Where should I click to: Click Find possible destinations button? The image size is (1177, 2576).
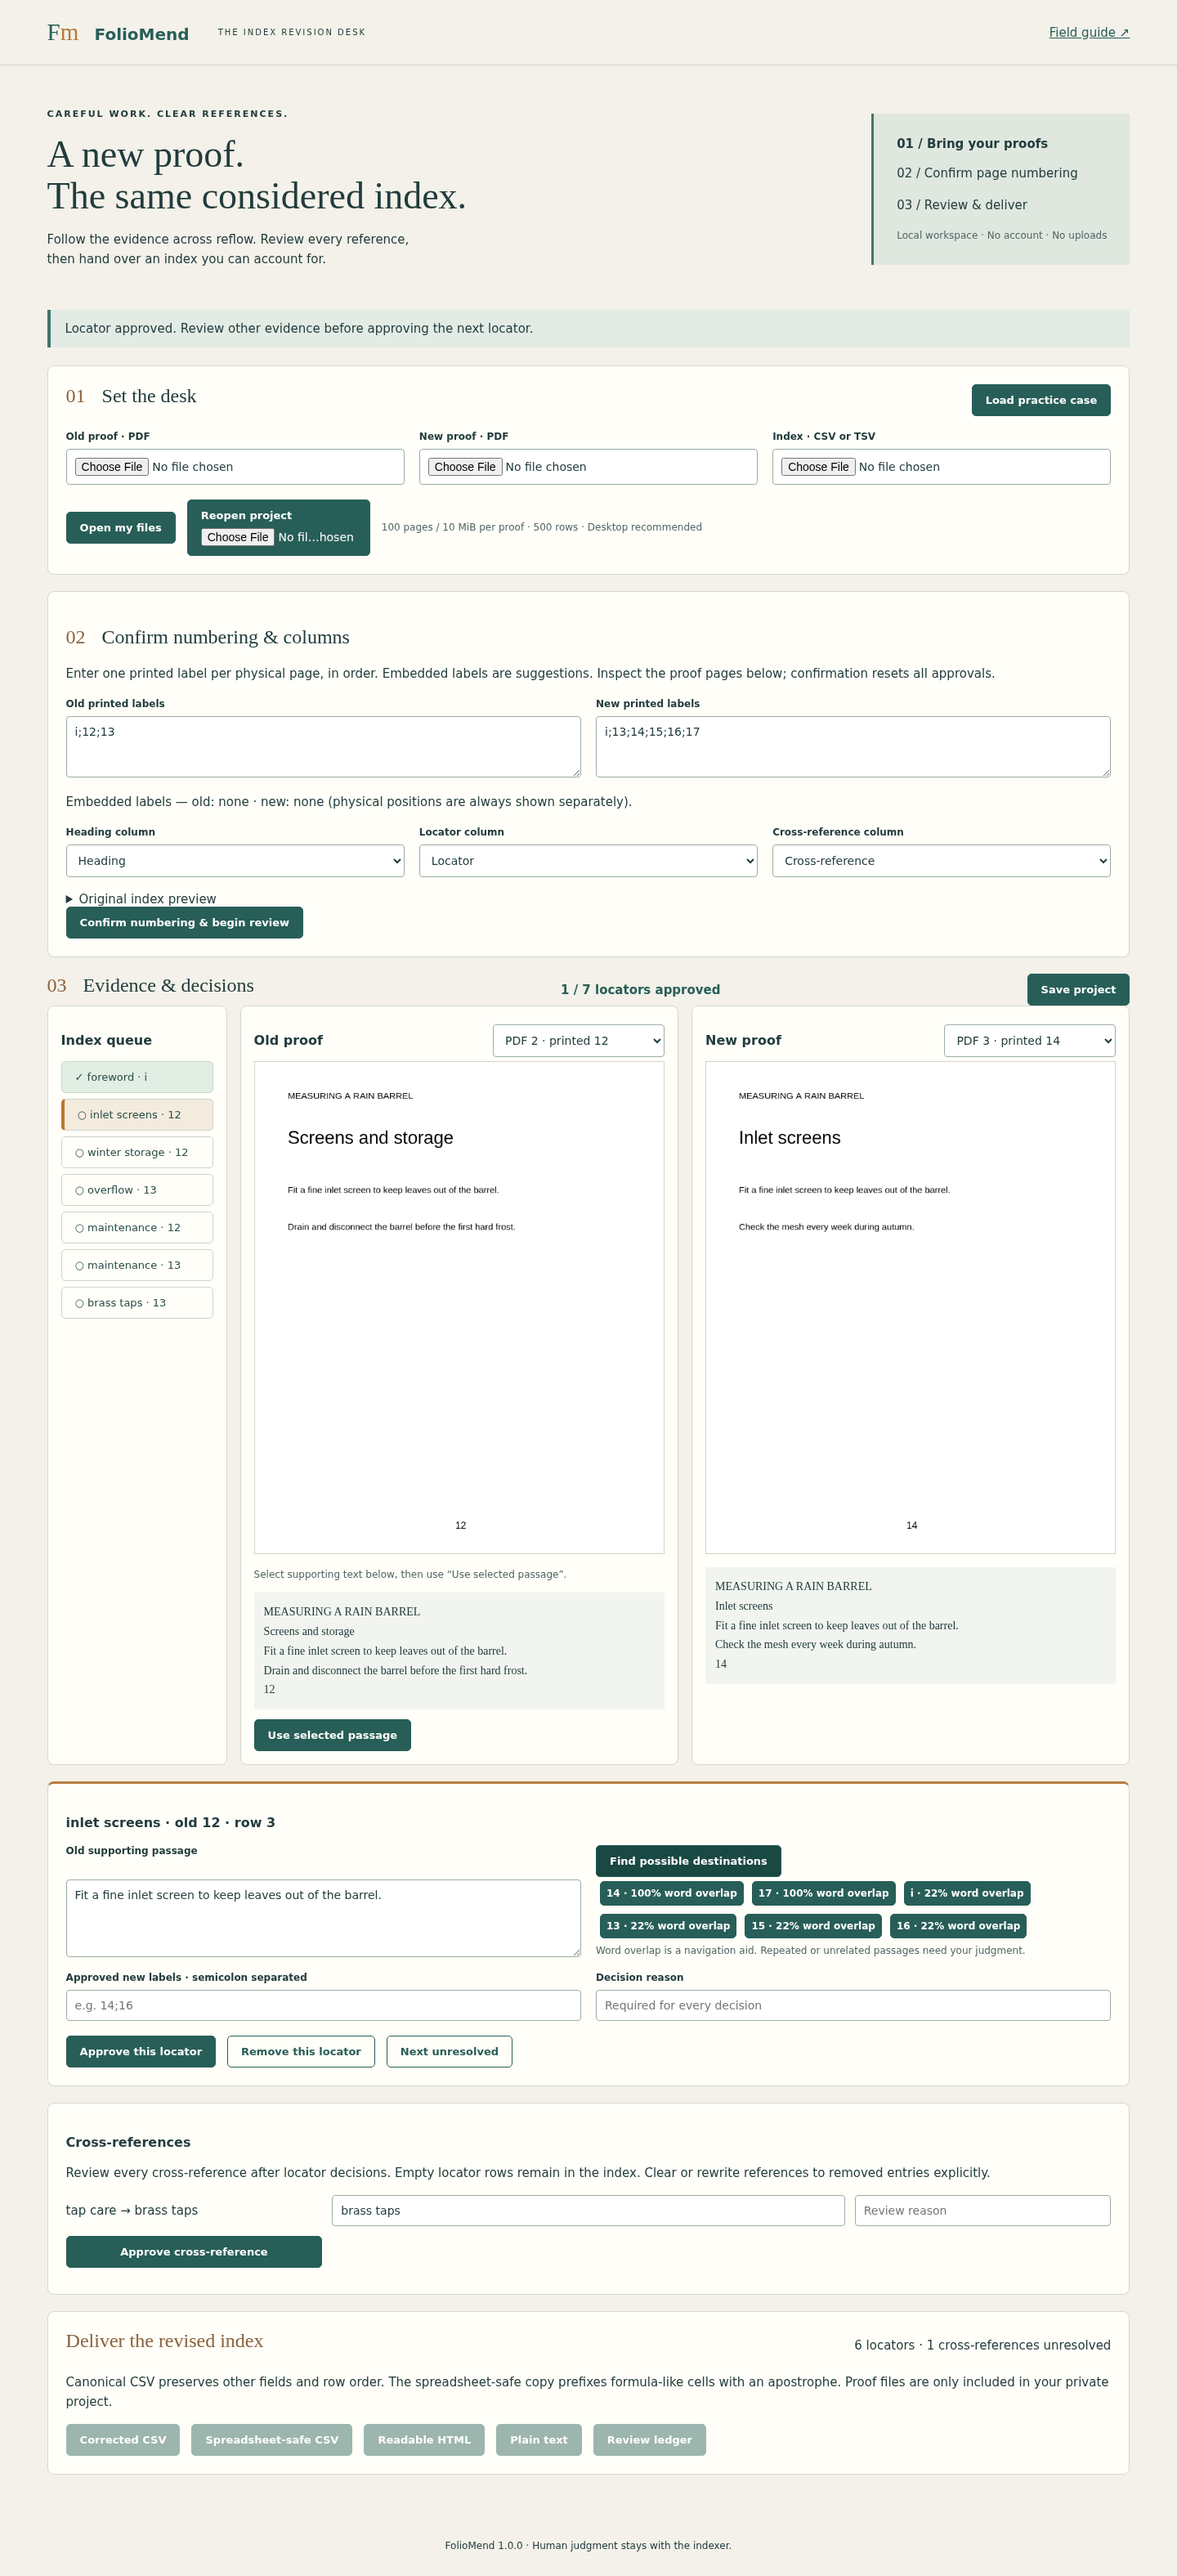[x=688, y=1861]
